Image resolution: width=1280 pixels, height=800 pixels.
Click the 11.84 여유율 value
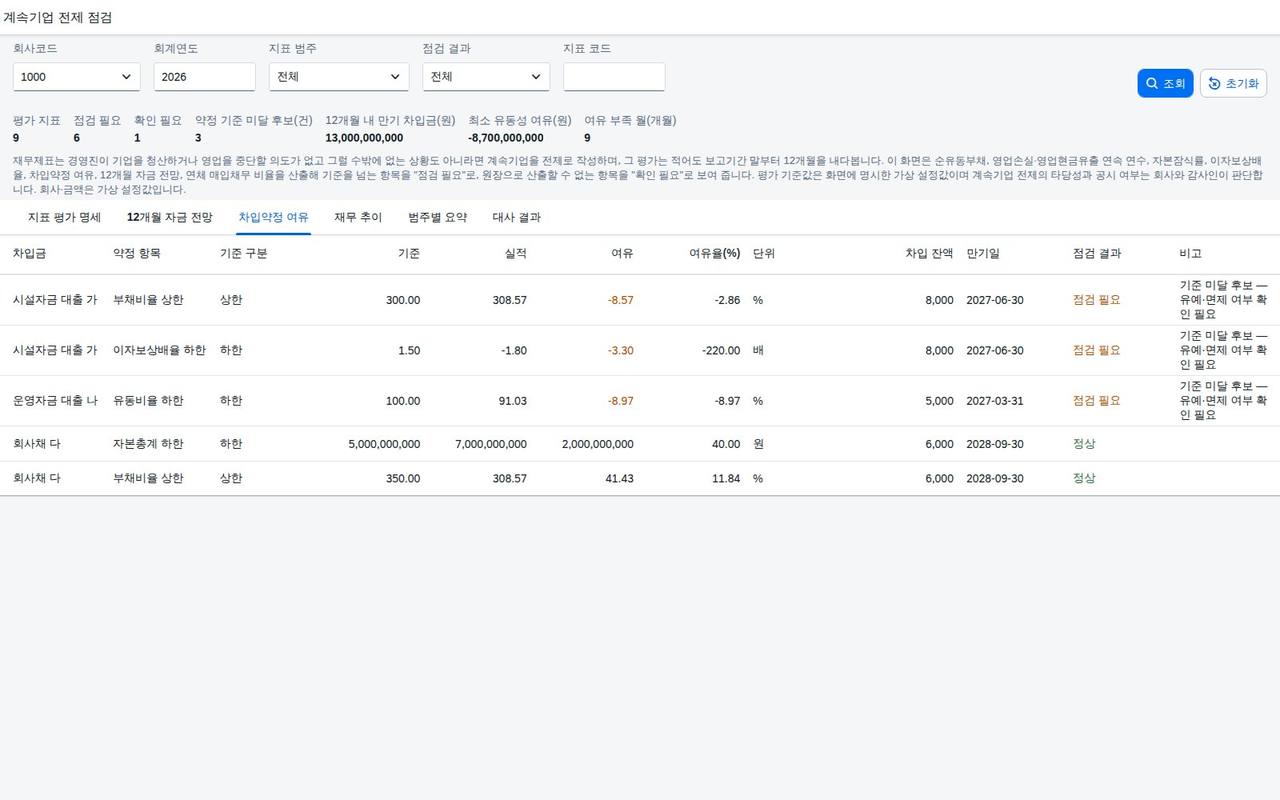pyautogui.click(x=726, y=479)
